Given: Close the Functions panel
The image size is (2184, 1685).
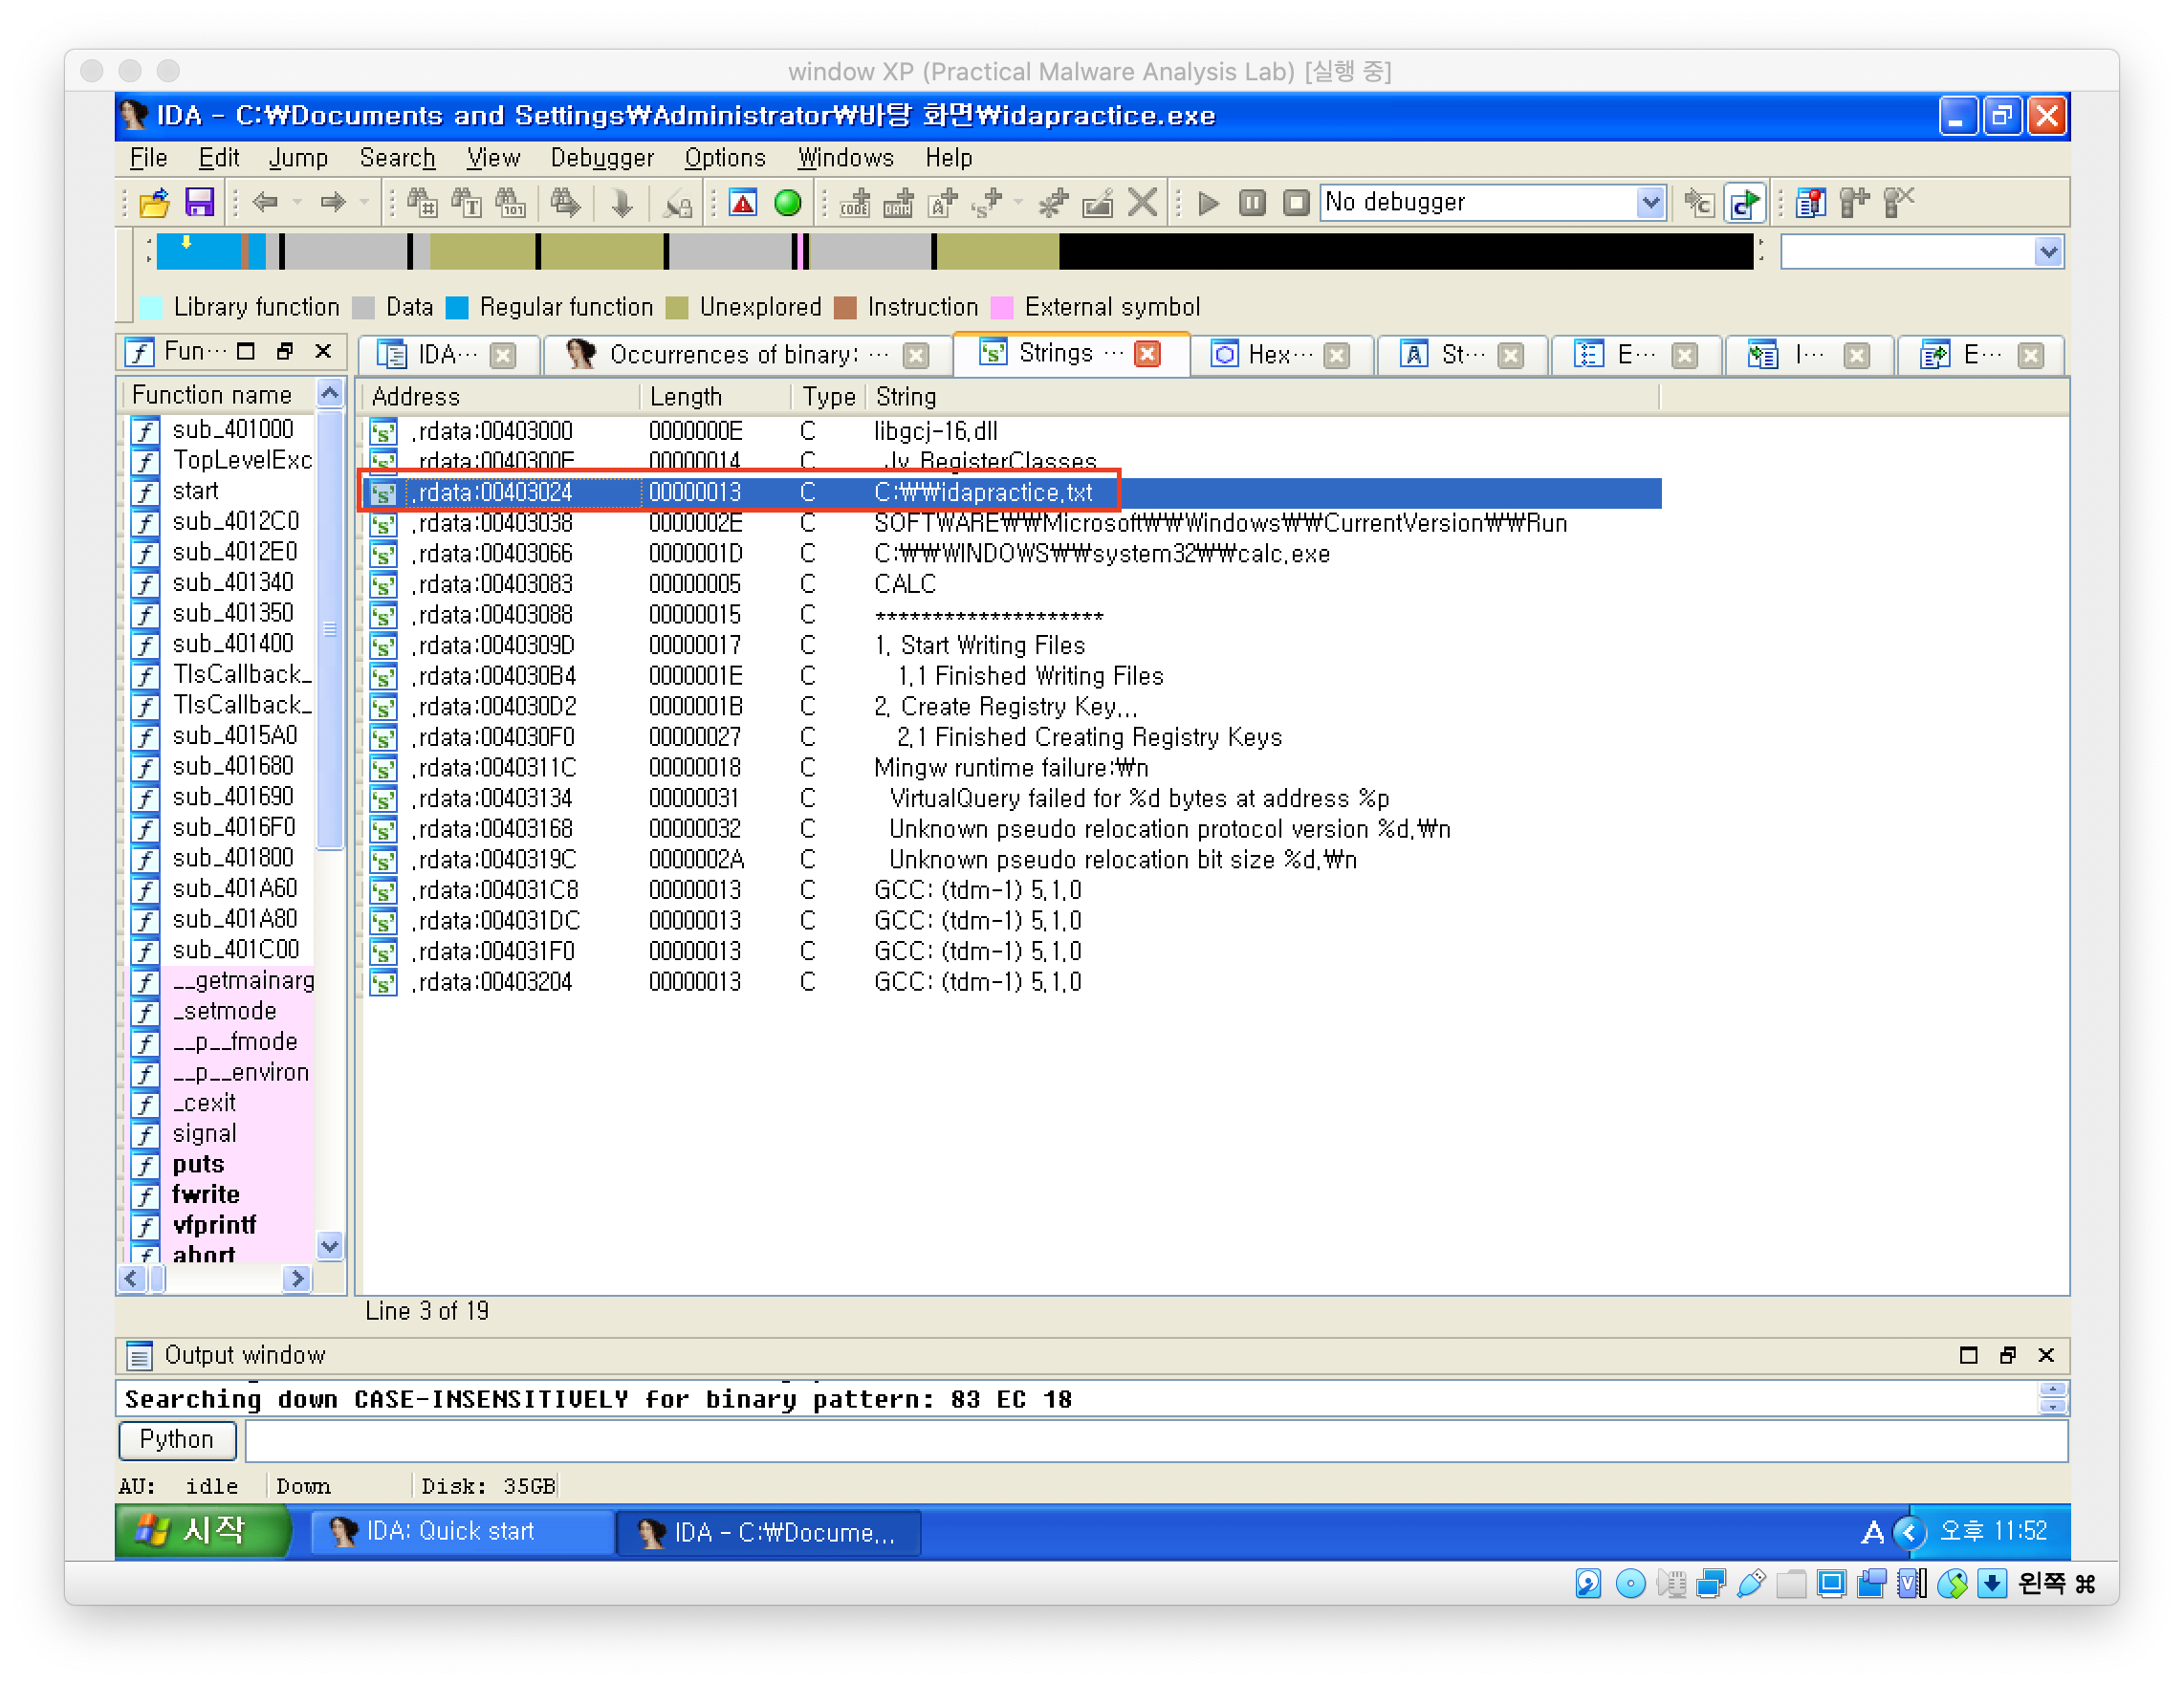Looking at the screenshot, I should point(323,351).
